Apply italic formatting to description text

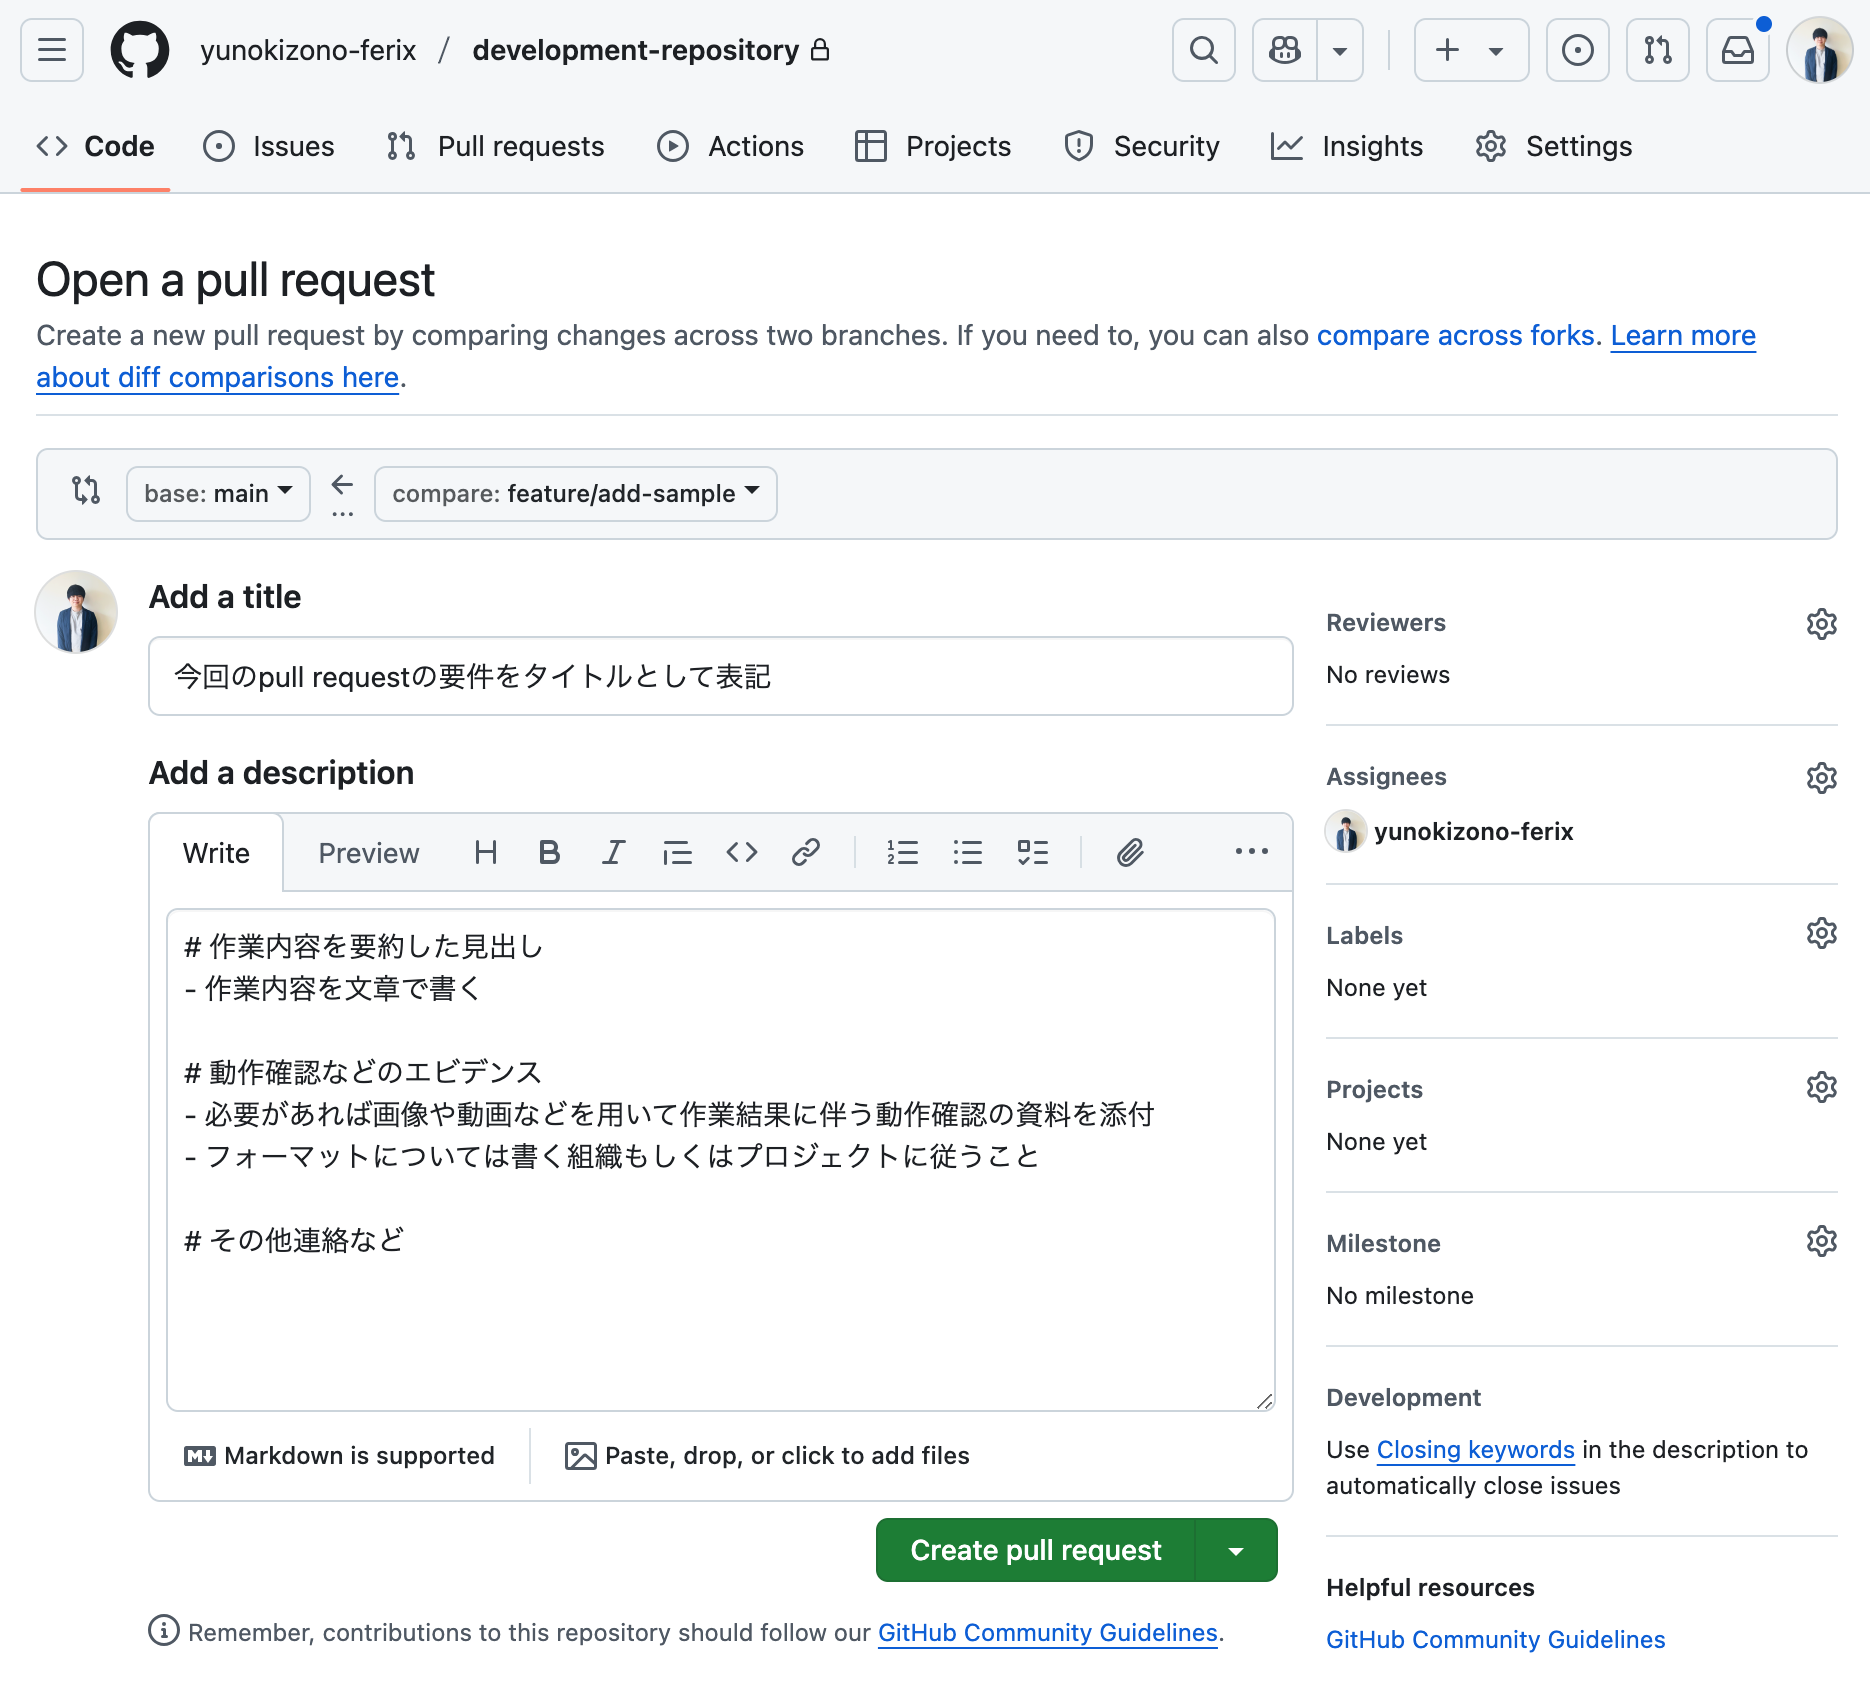click(x=613, y=852)
